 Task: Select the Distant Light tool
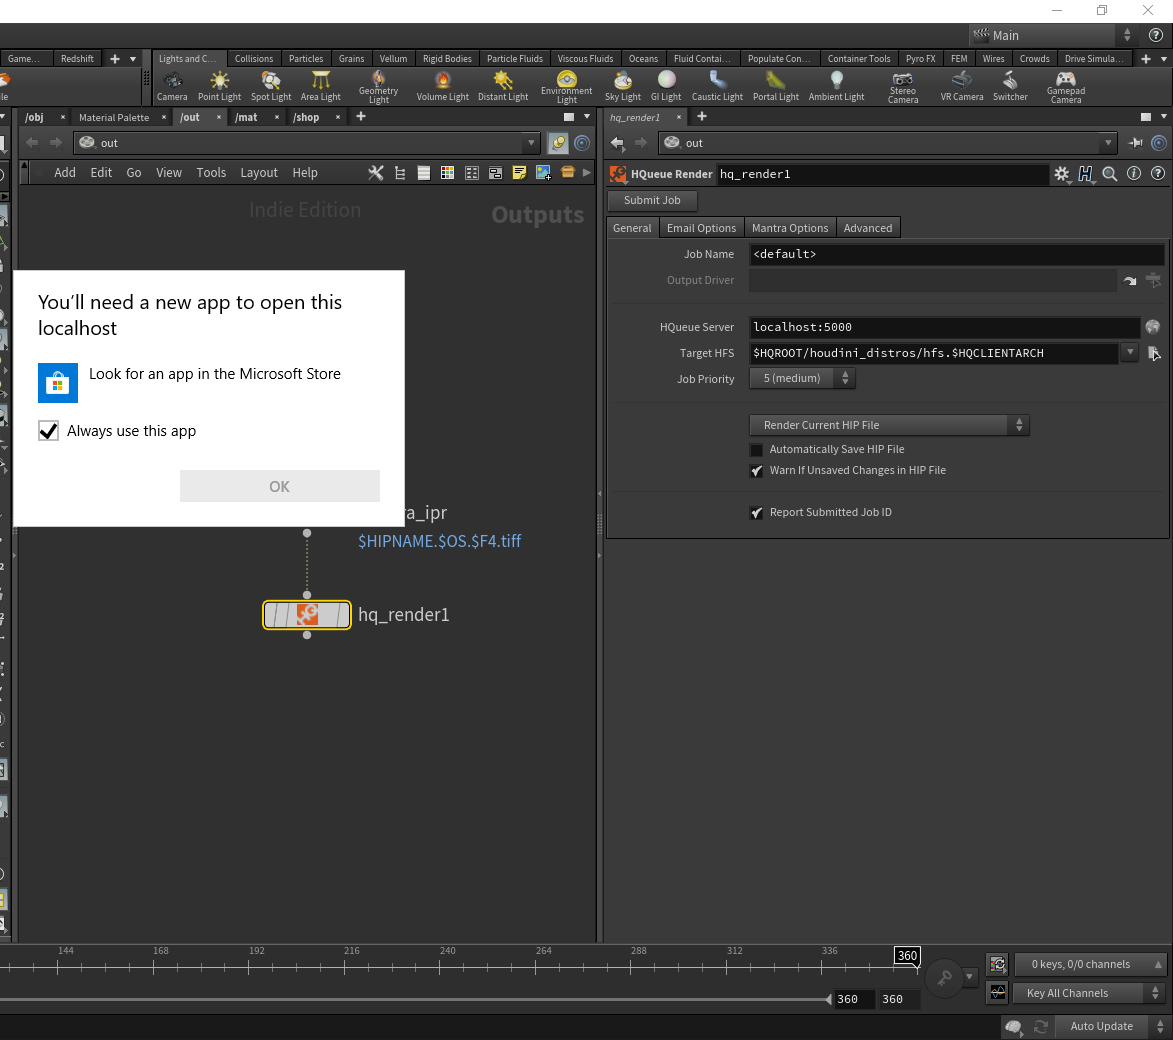coord(503,87)
